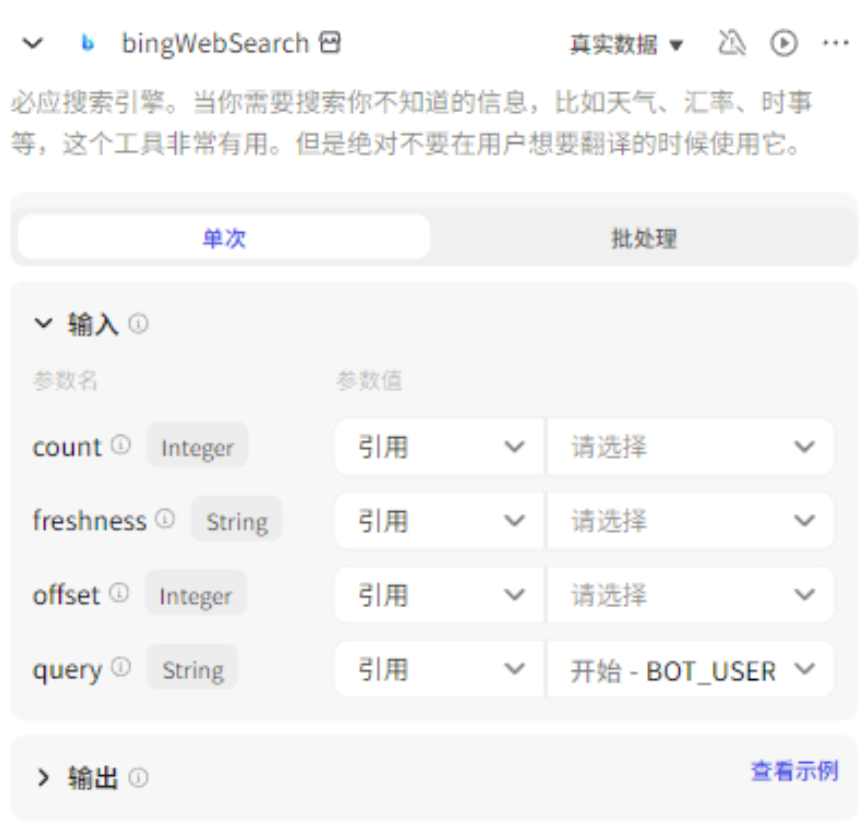
Task: Collapse the 输入 section
Action: [x=43, y=323]
